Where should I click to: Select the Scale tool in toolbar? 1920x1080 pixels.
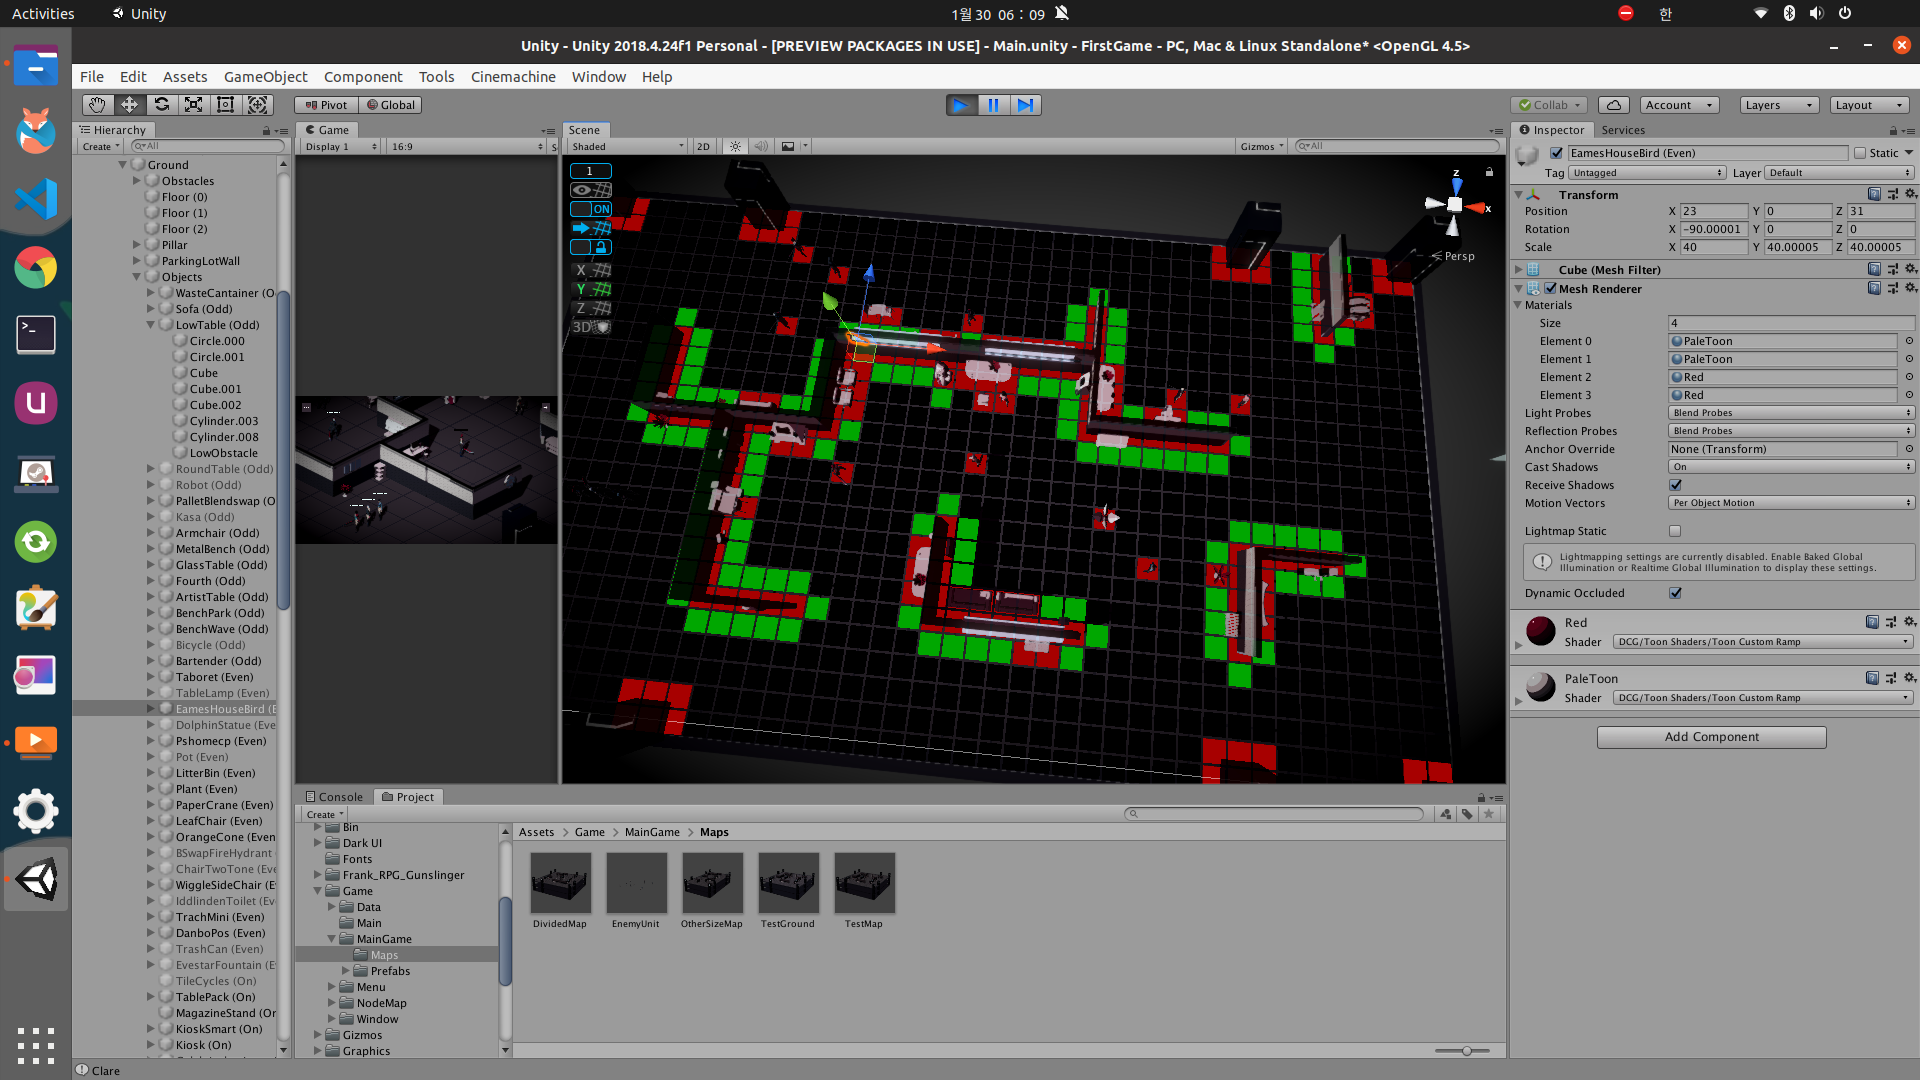click(x=193, y=105)
